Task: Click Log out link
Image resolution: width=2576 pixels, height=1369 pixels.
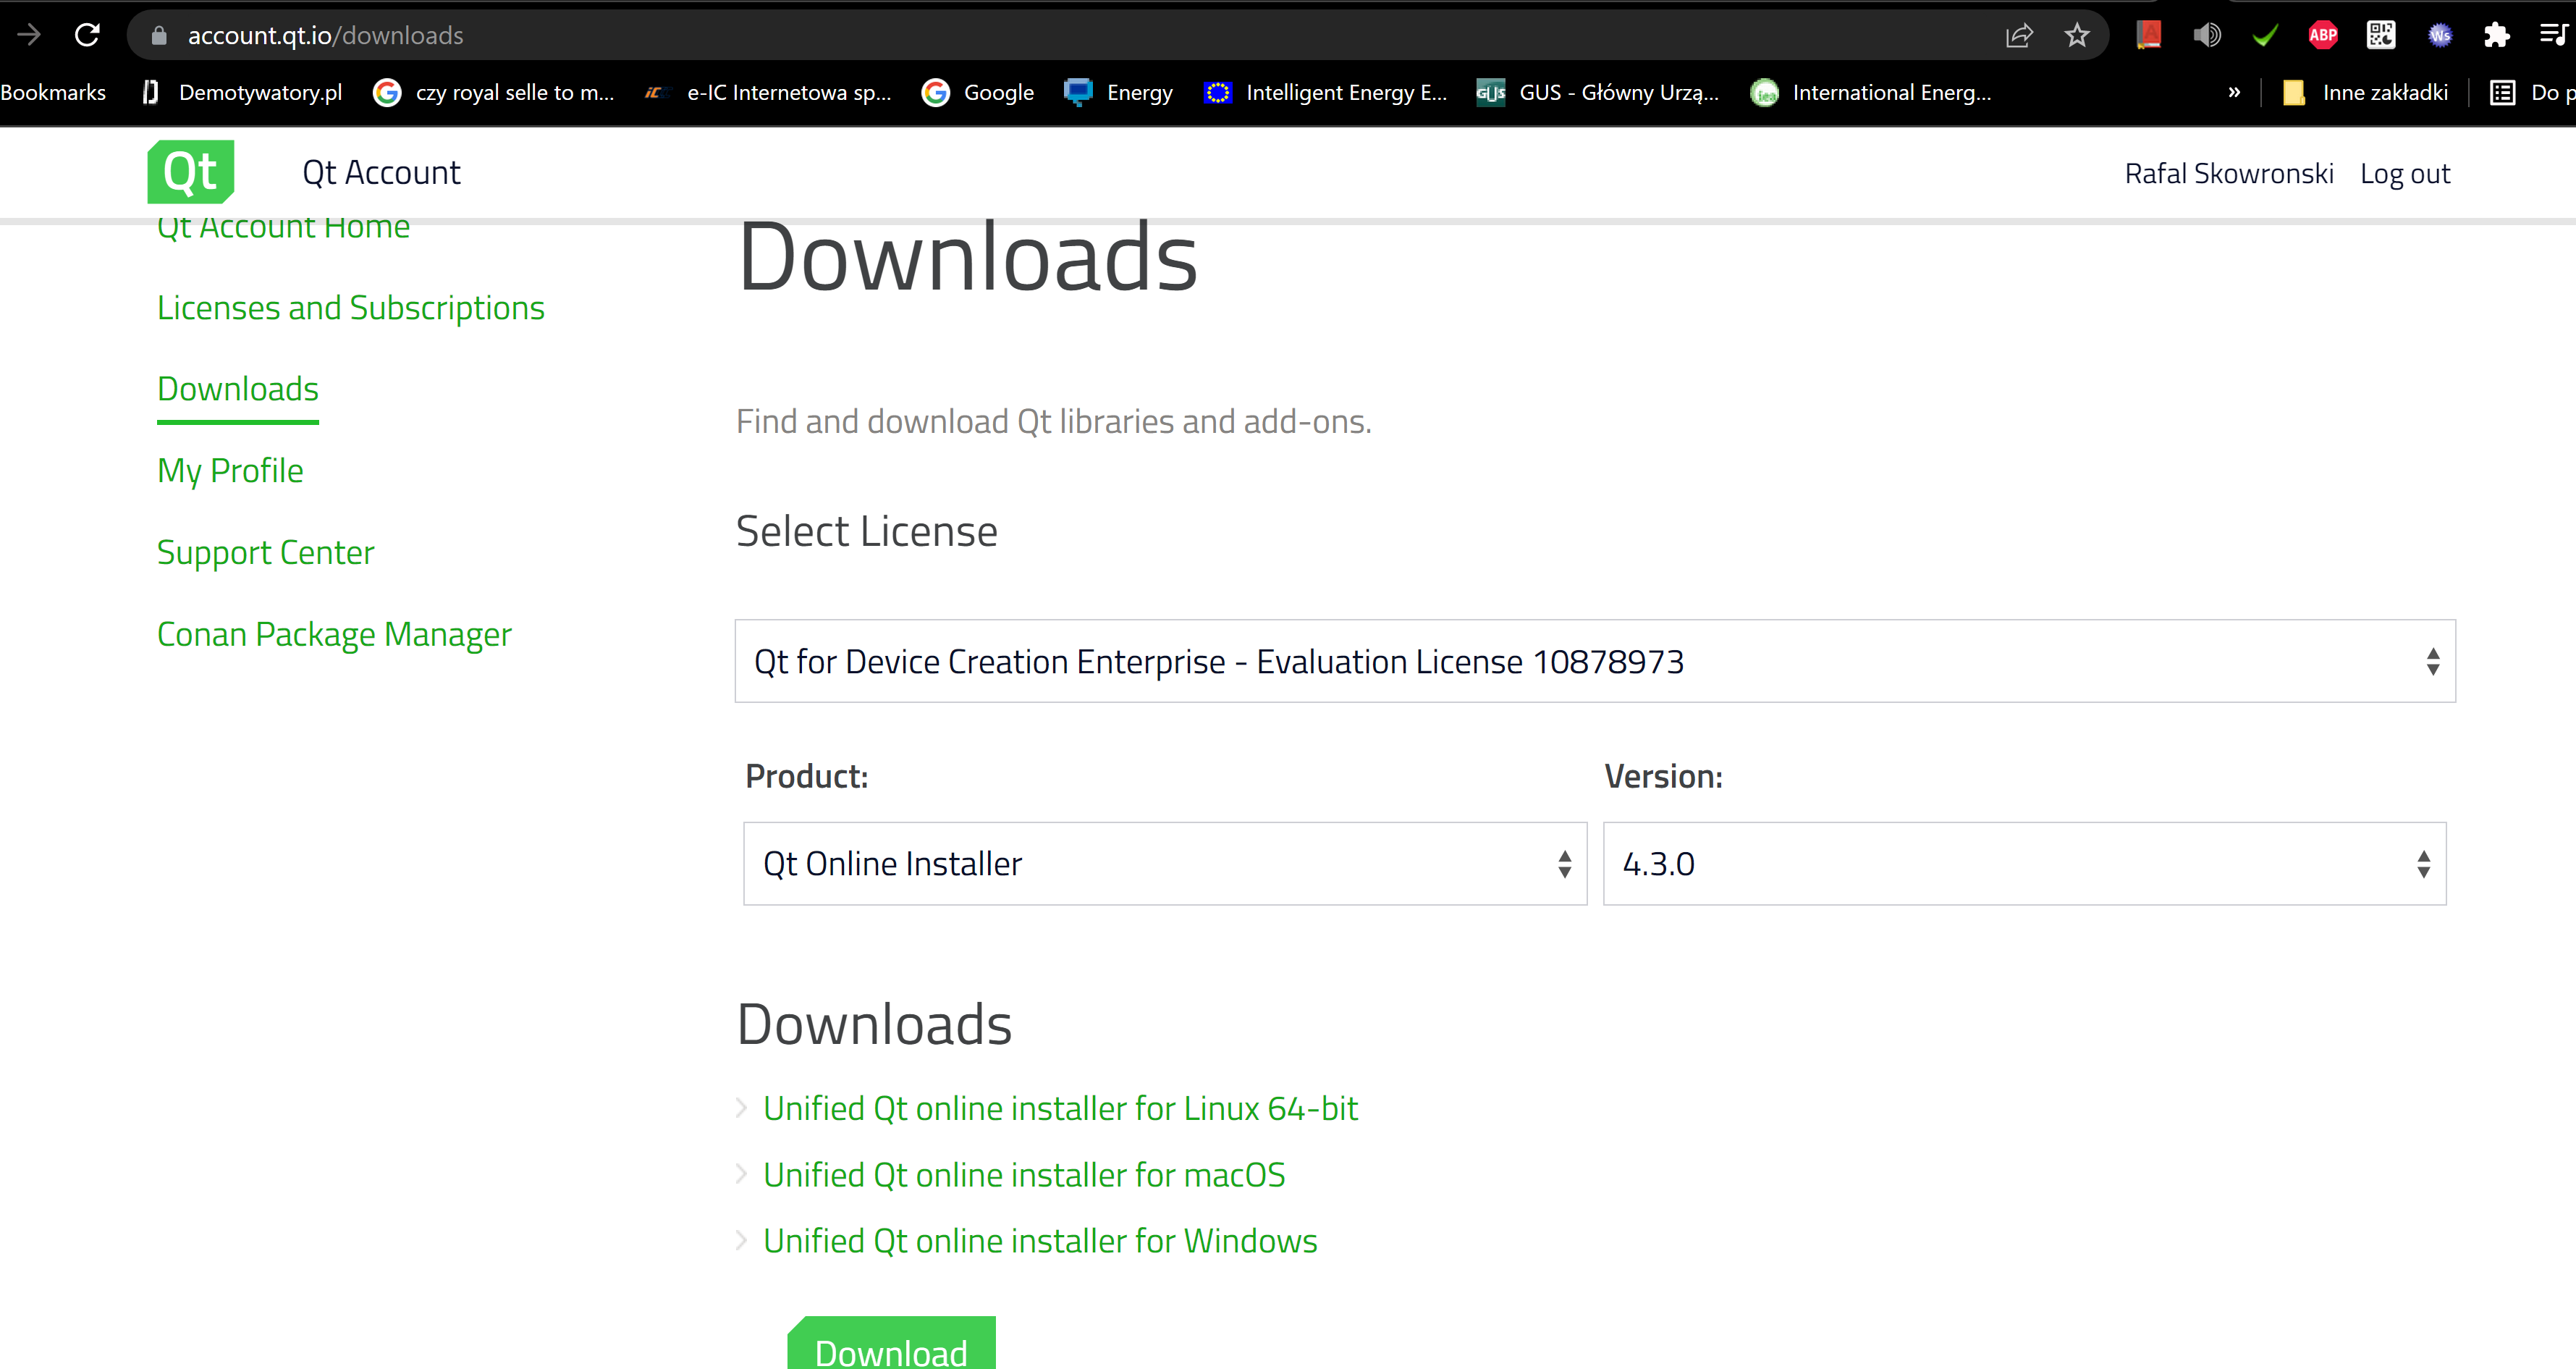Action: (x=2404, y=174)
